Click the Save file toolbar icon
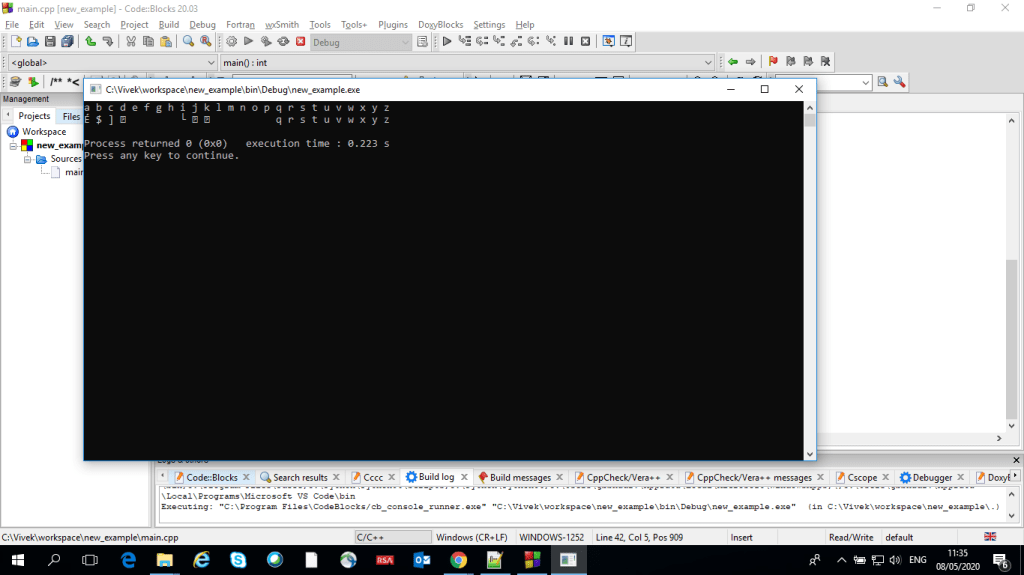This screenshot has width=1024, height=575. click(50, 42)
